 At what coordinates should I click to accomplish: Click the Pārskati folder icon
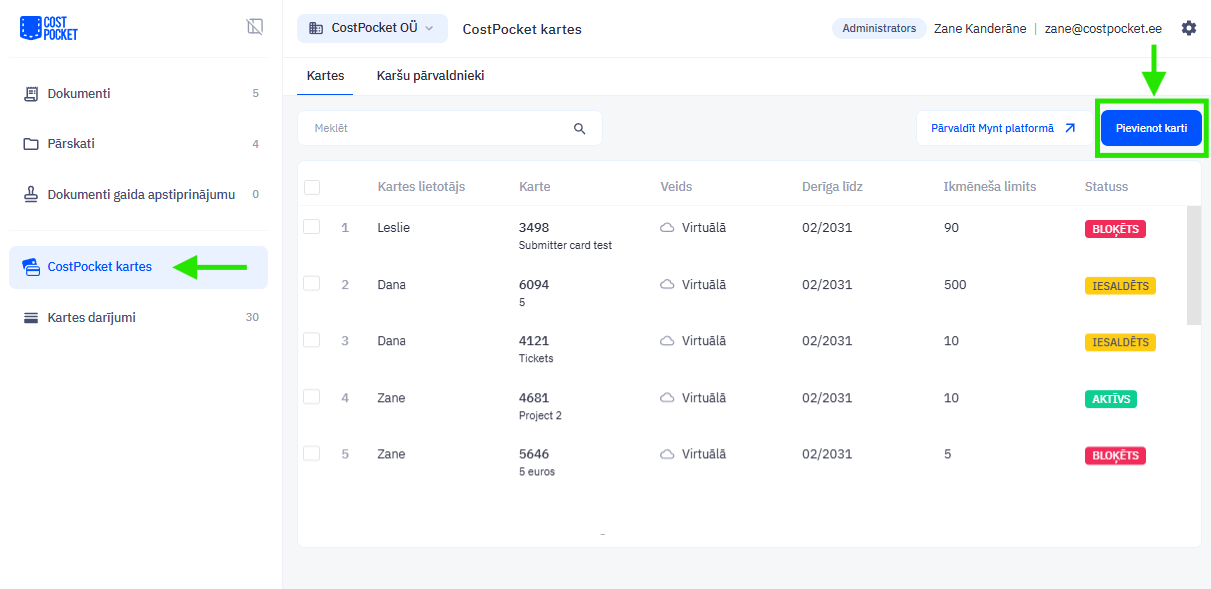[31, 144]
